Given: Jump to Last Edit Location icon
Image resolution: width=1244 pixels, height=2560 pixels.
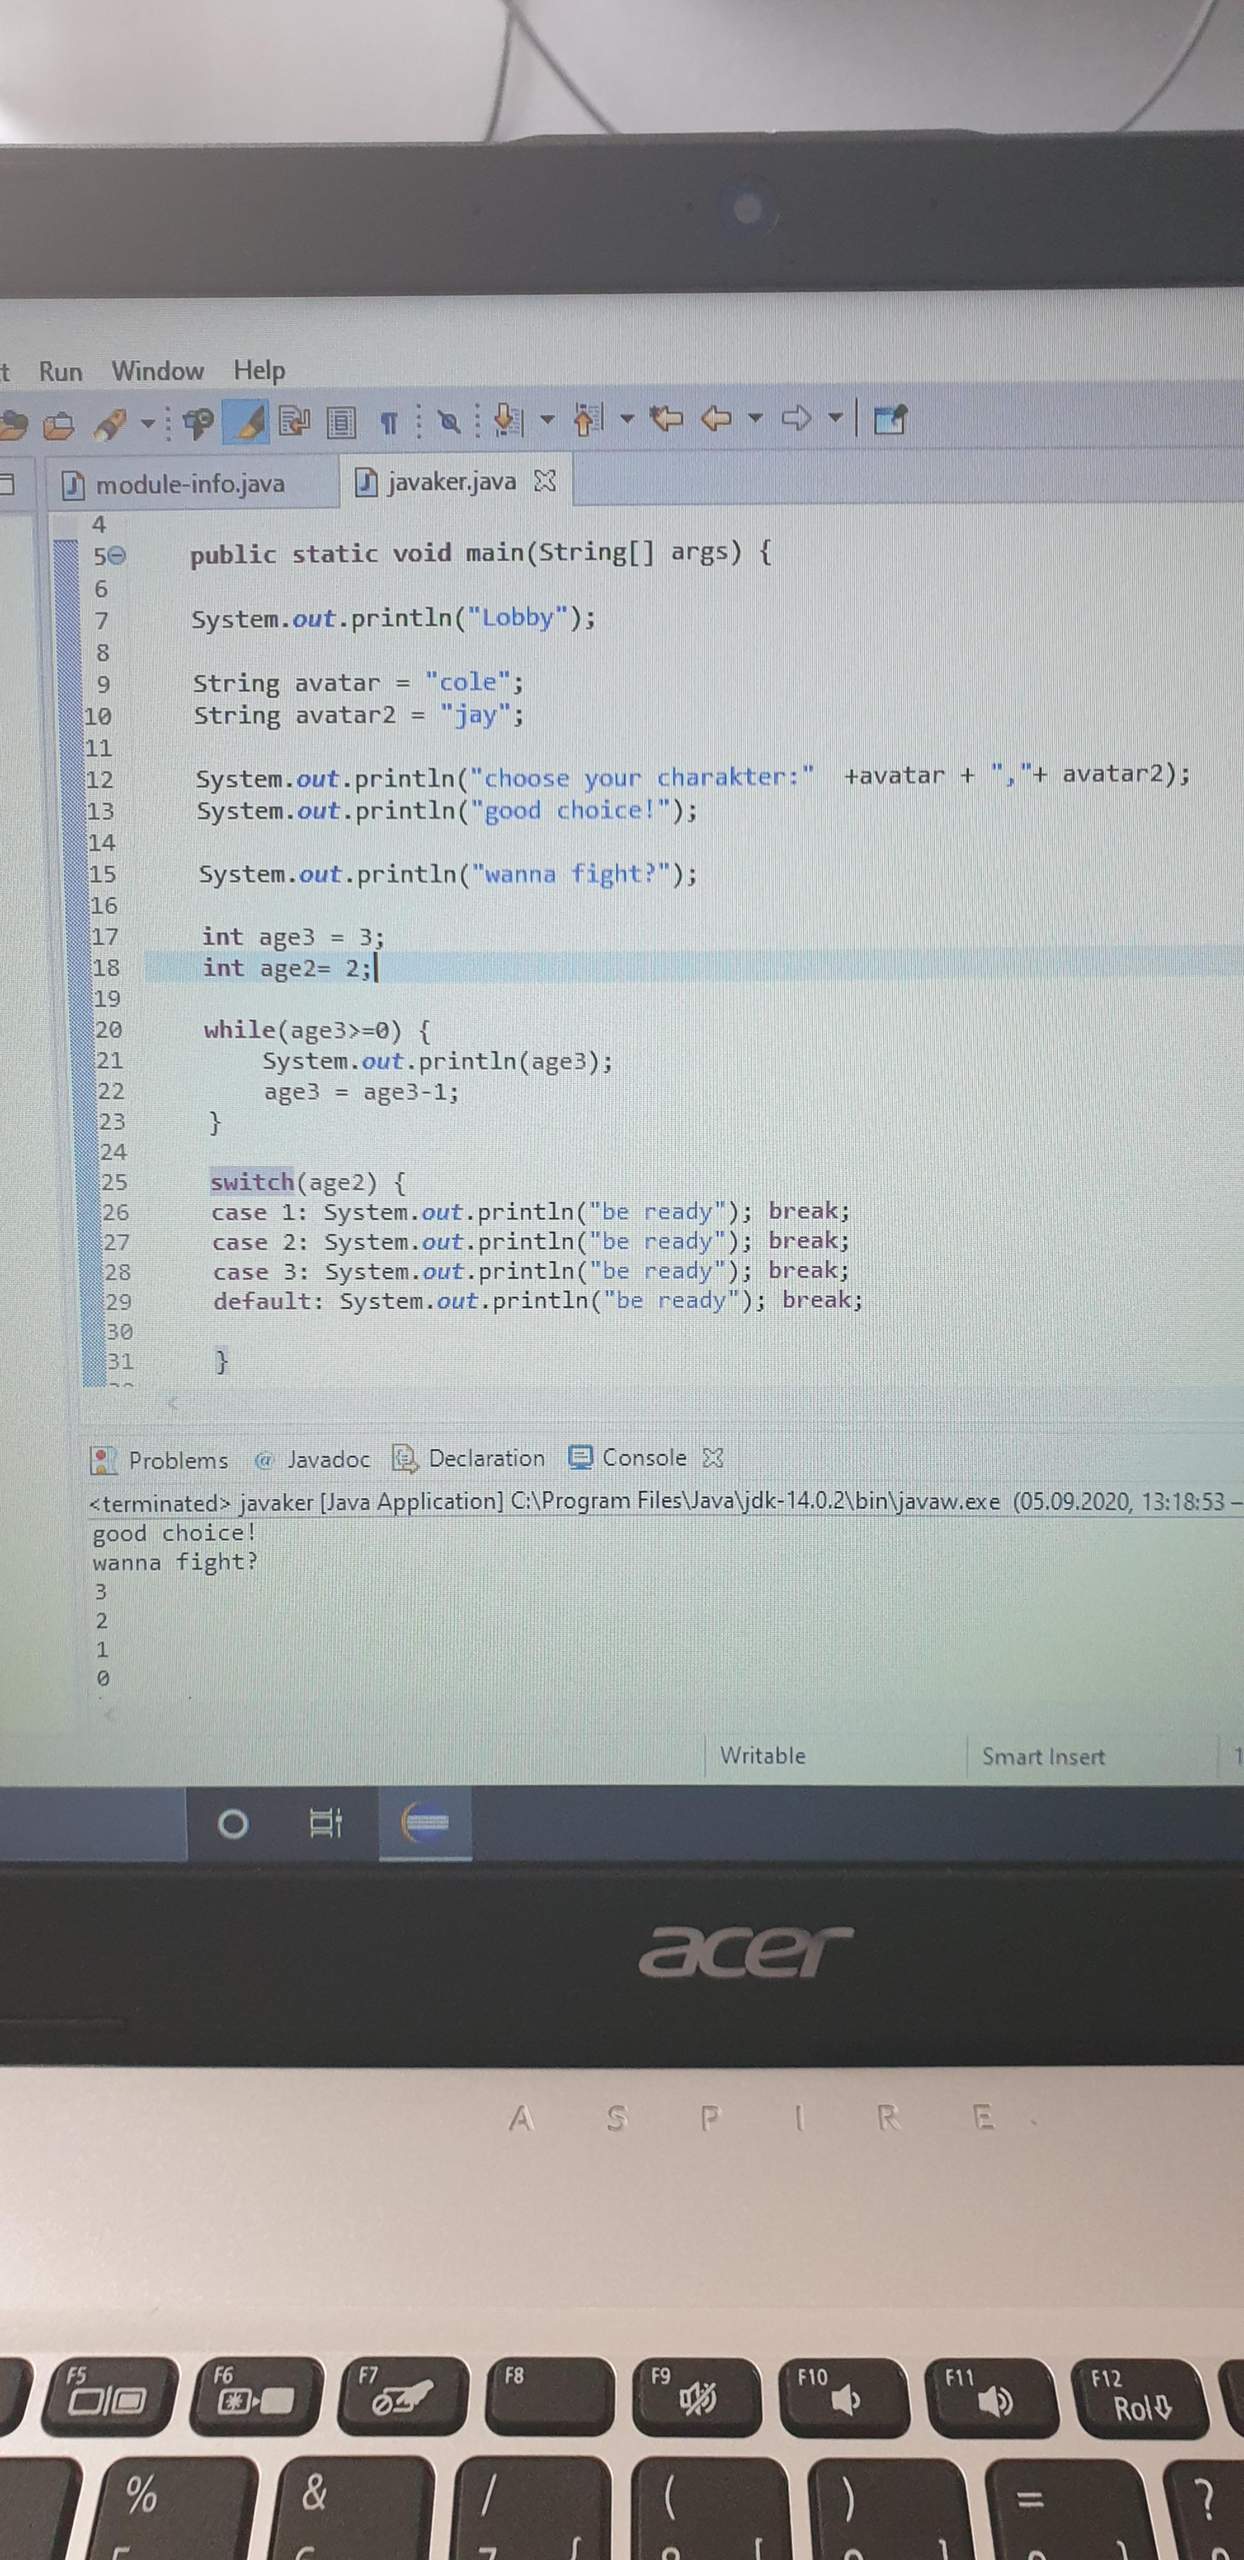Looking at the screenshot, I should [x=665, y=418].
